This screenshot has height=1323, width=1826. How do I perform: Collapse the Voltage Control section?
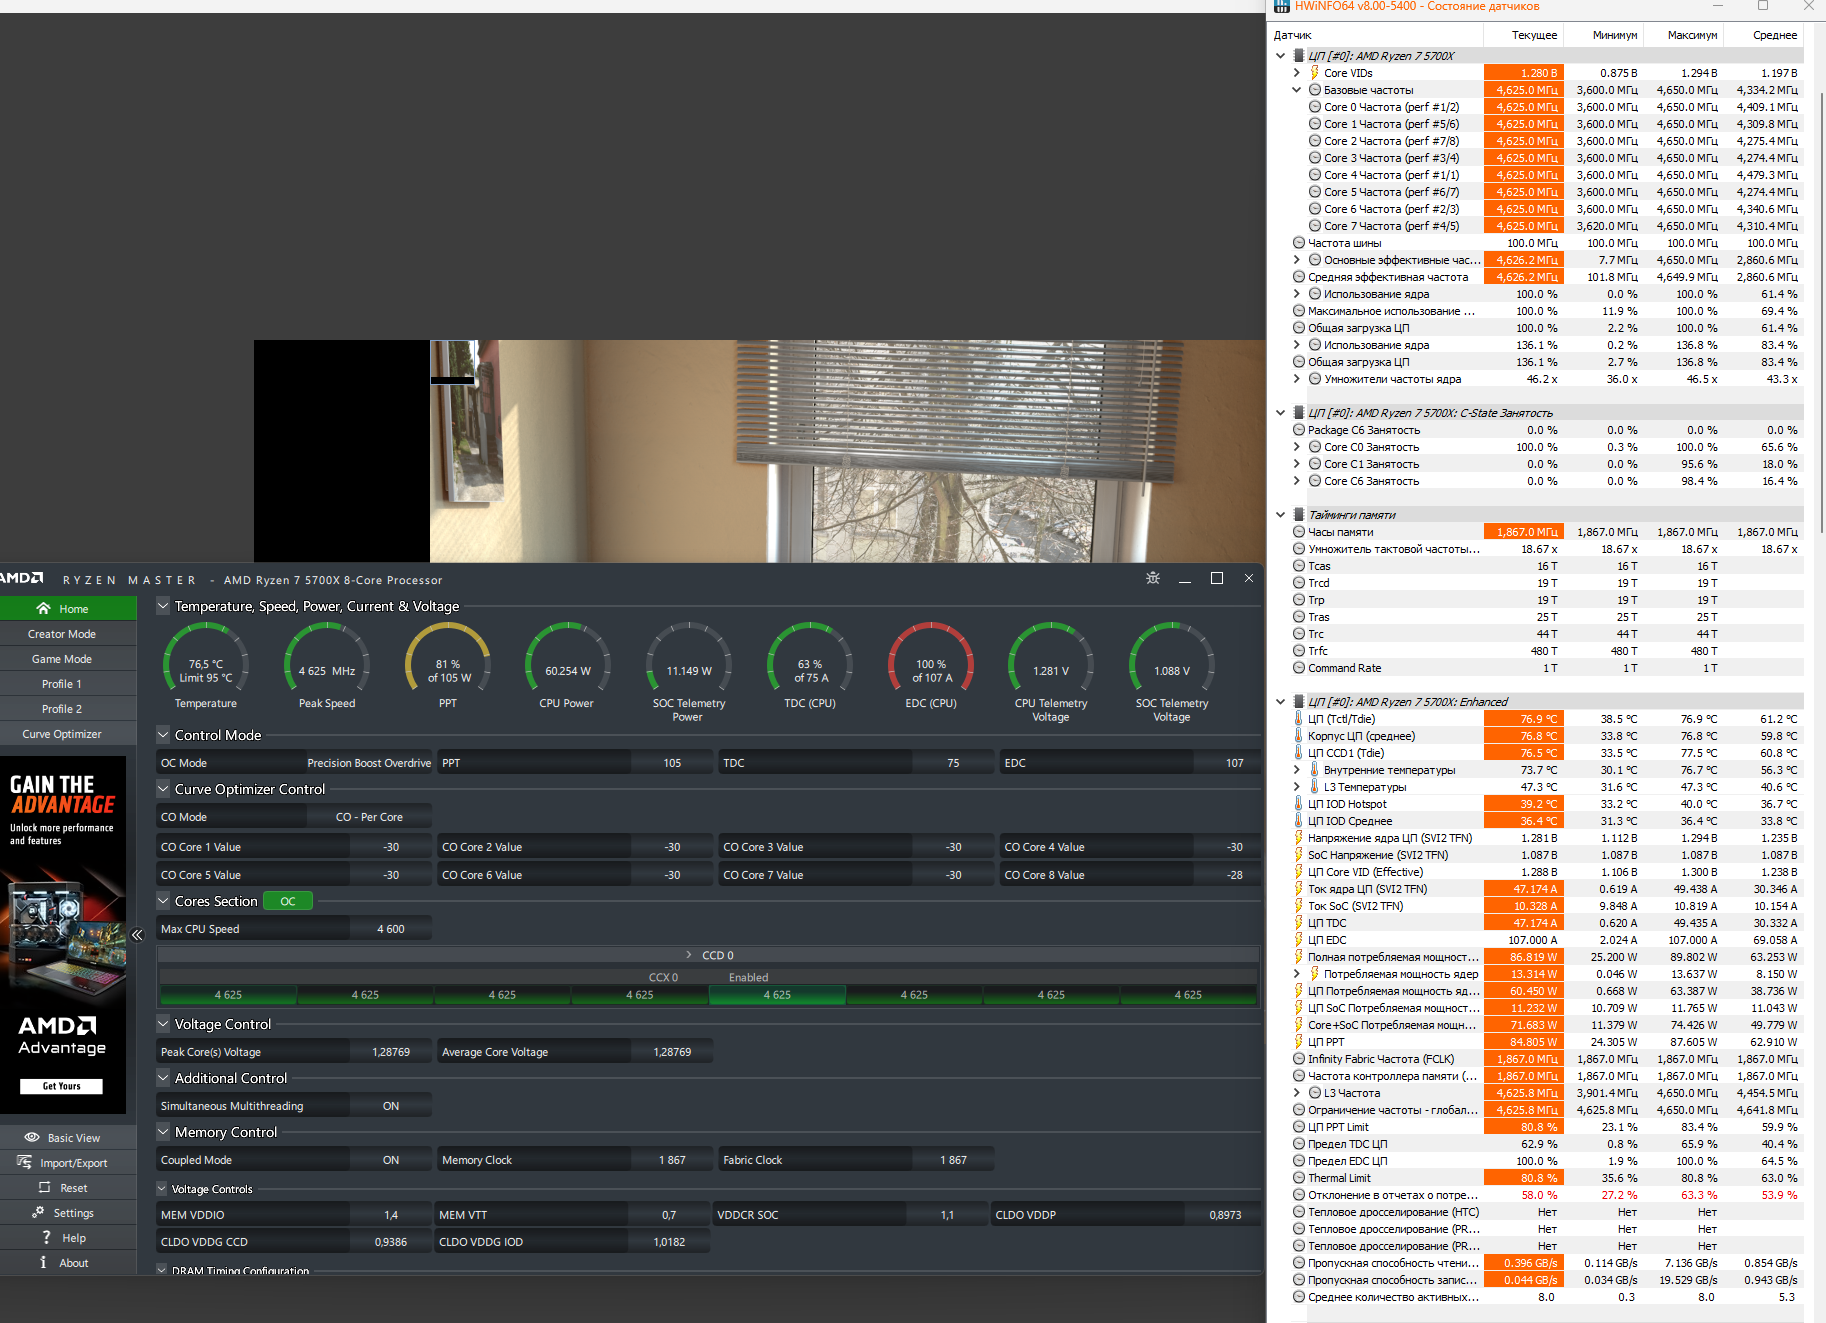pyautogui.click(x=163, y=1024)
